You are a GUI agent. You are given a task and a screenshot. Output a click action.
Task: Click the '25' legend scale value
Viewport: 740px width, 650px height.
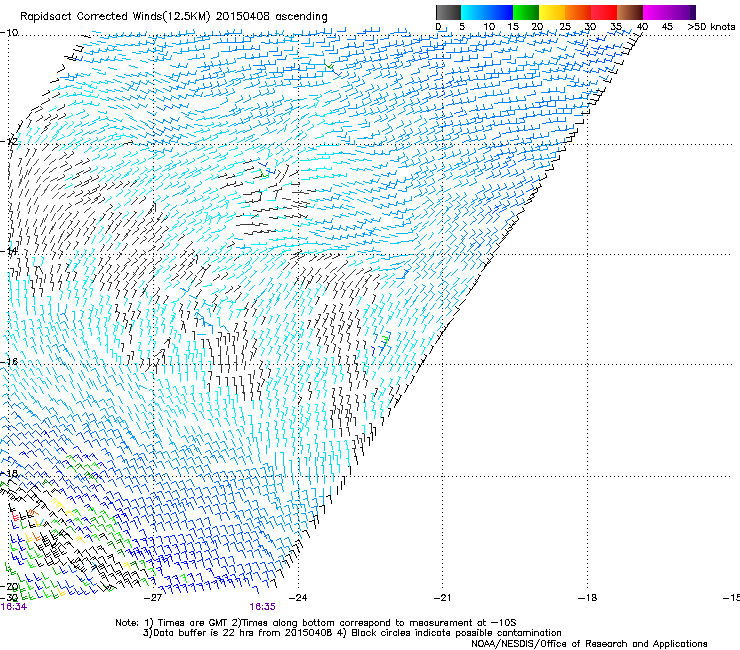click(x=565, y=26)
